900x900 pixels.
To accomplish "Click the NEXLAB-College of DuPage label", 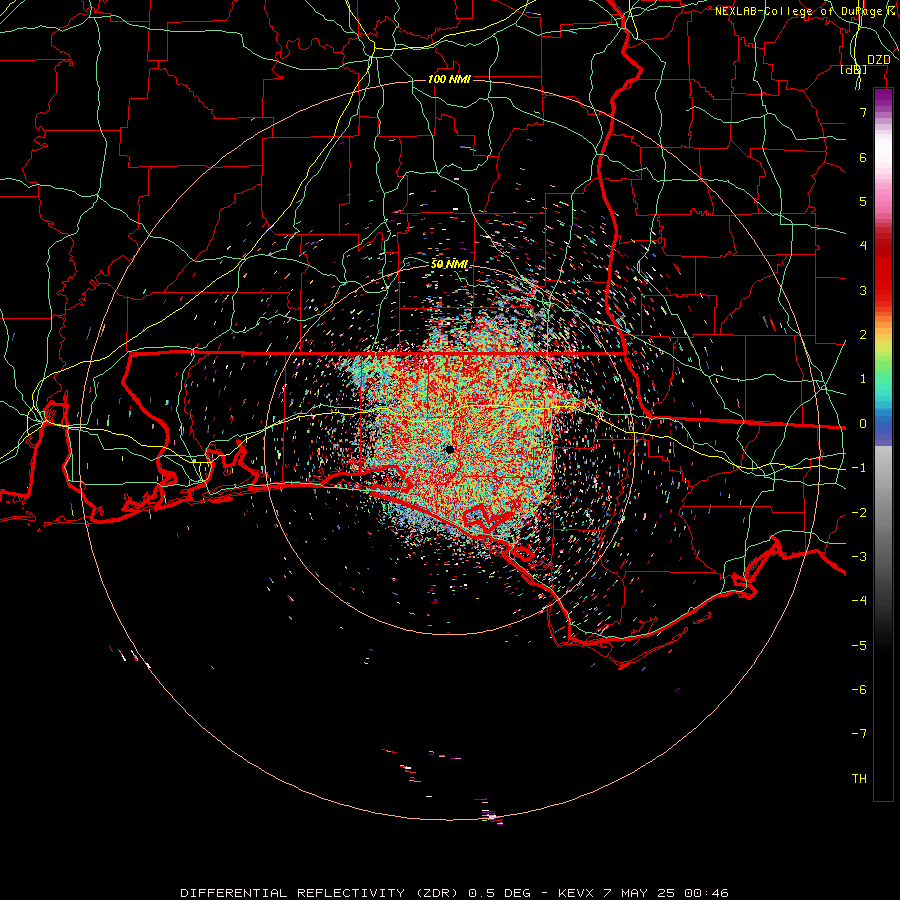I will (x=804, y=11).
